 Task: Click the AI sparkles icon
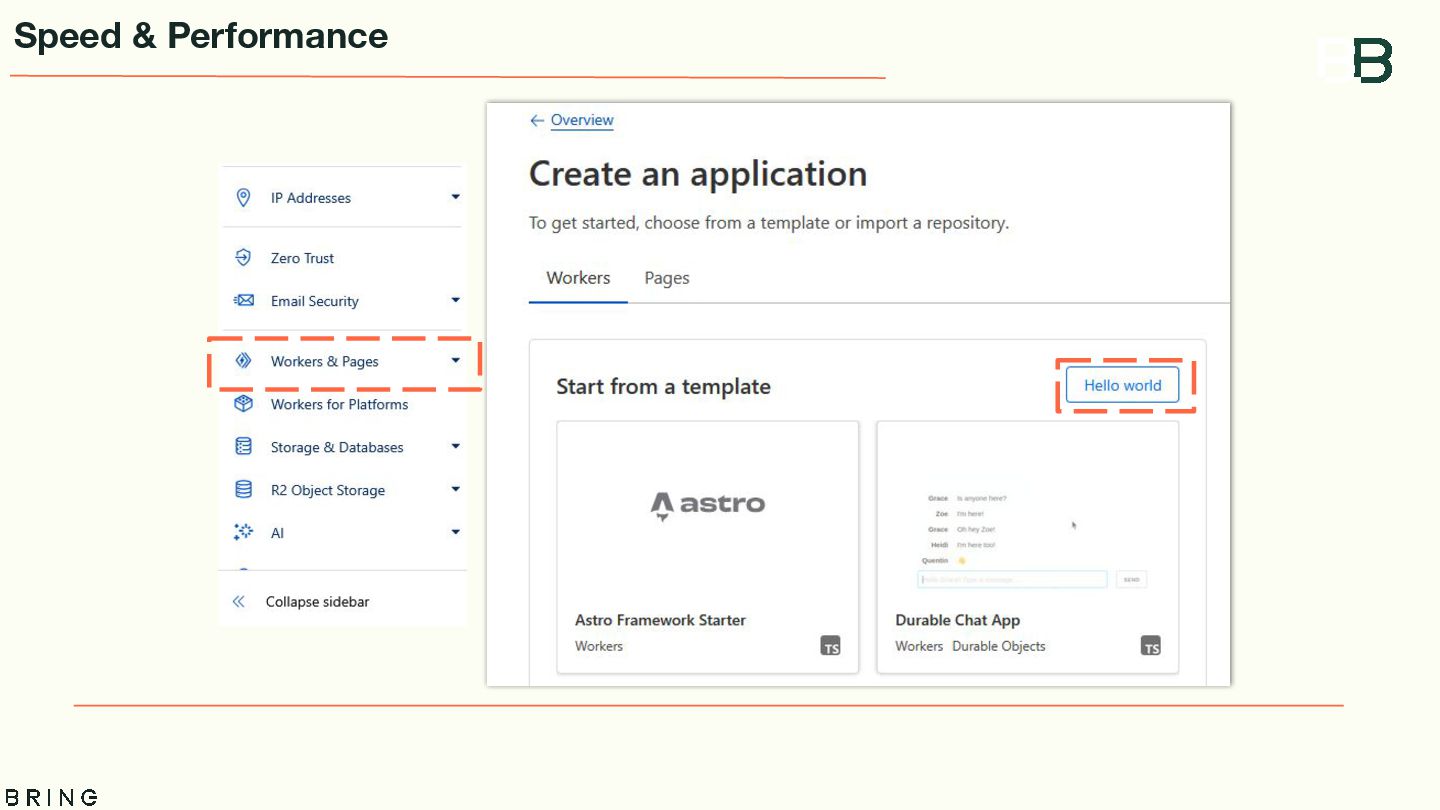click(243, 532)
